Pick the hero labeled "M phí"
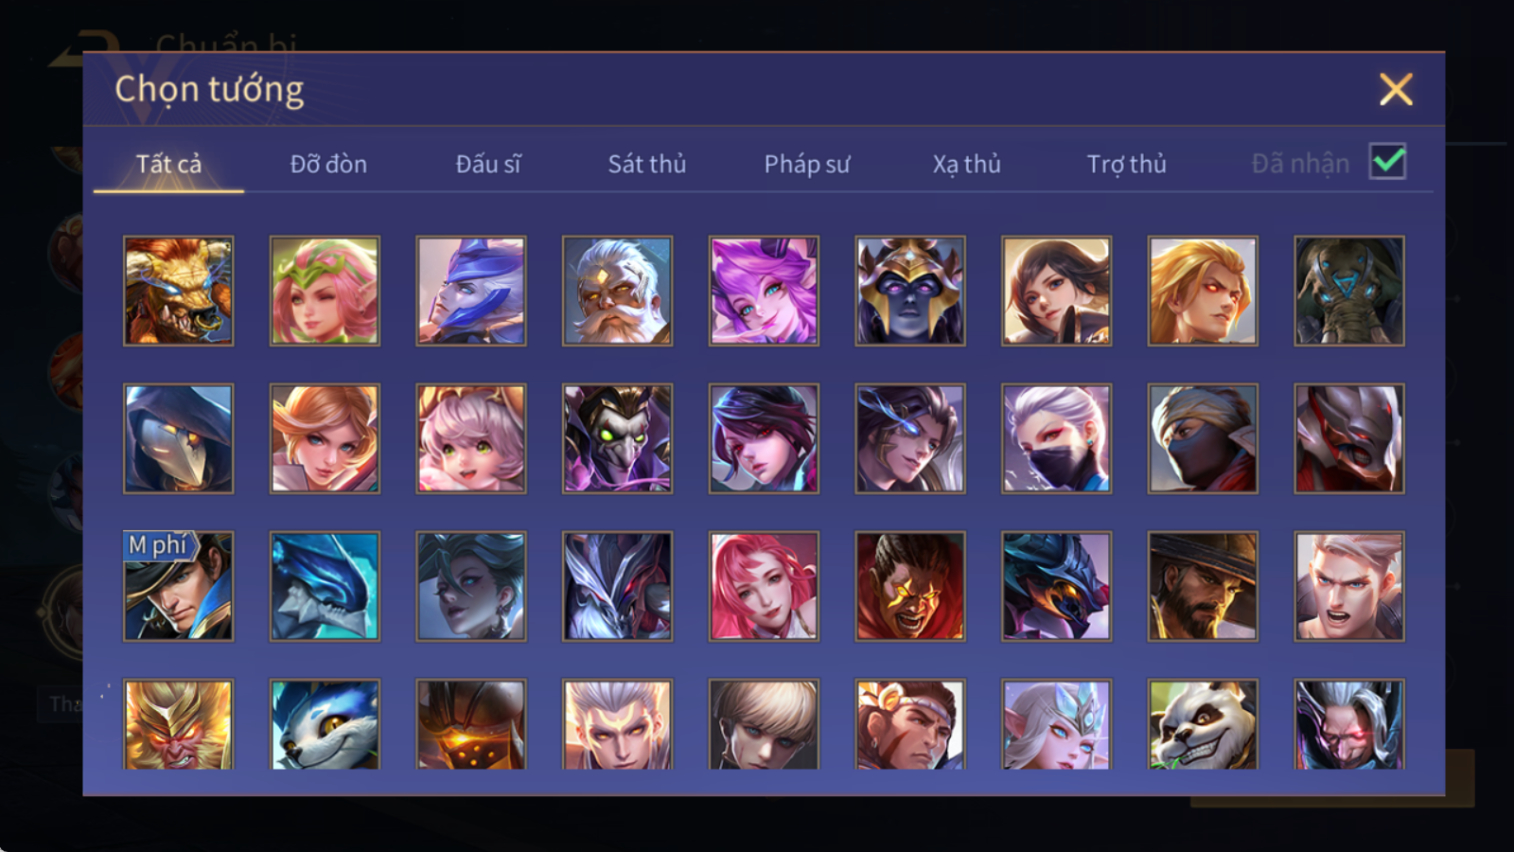Screen dimensions: 1514x852 pyautogui.click(x=178, y=586)
